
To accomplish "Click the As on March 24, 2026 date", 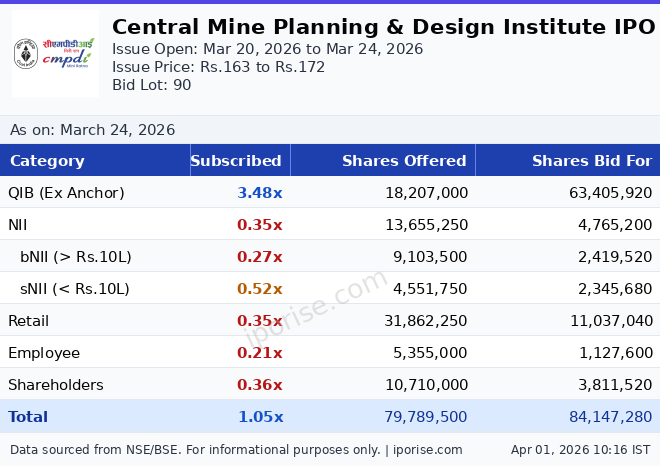I will [x=92, y=130].
